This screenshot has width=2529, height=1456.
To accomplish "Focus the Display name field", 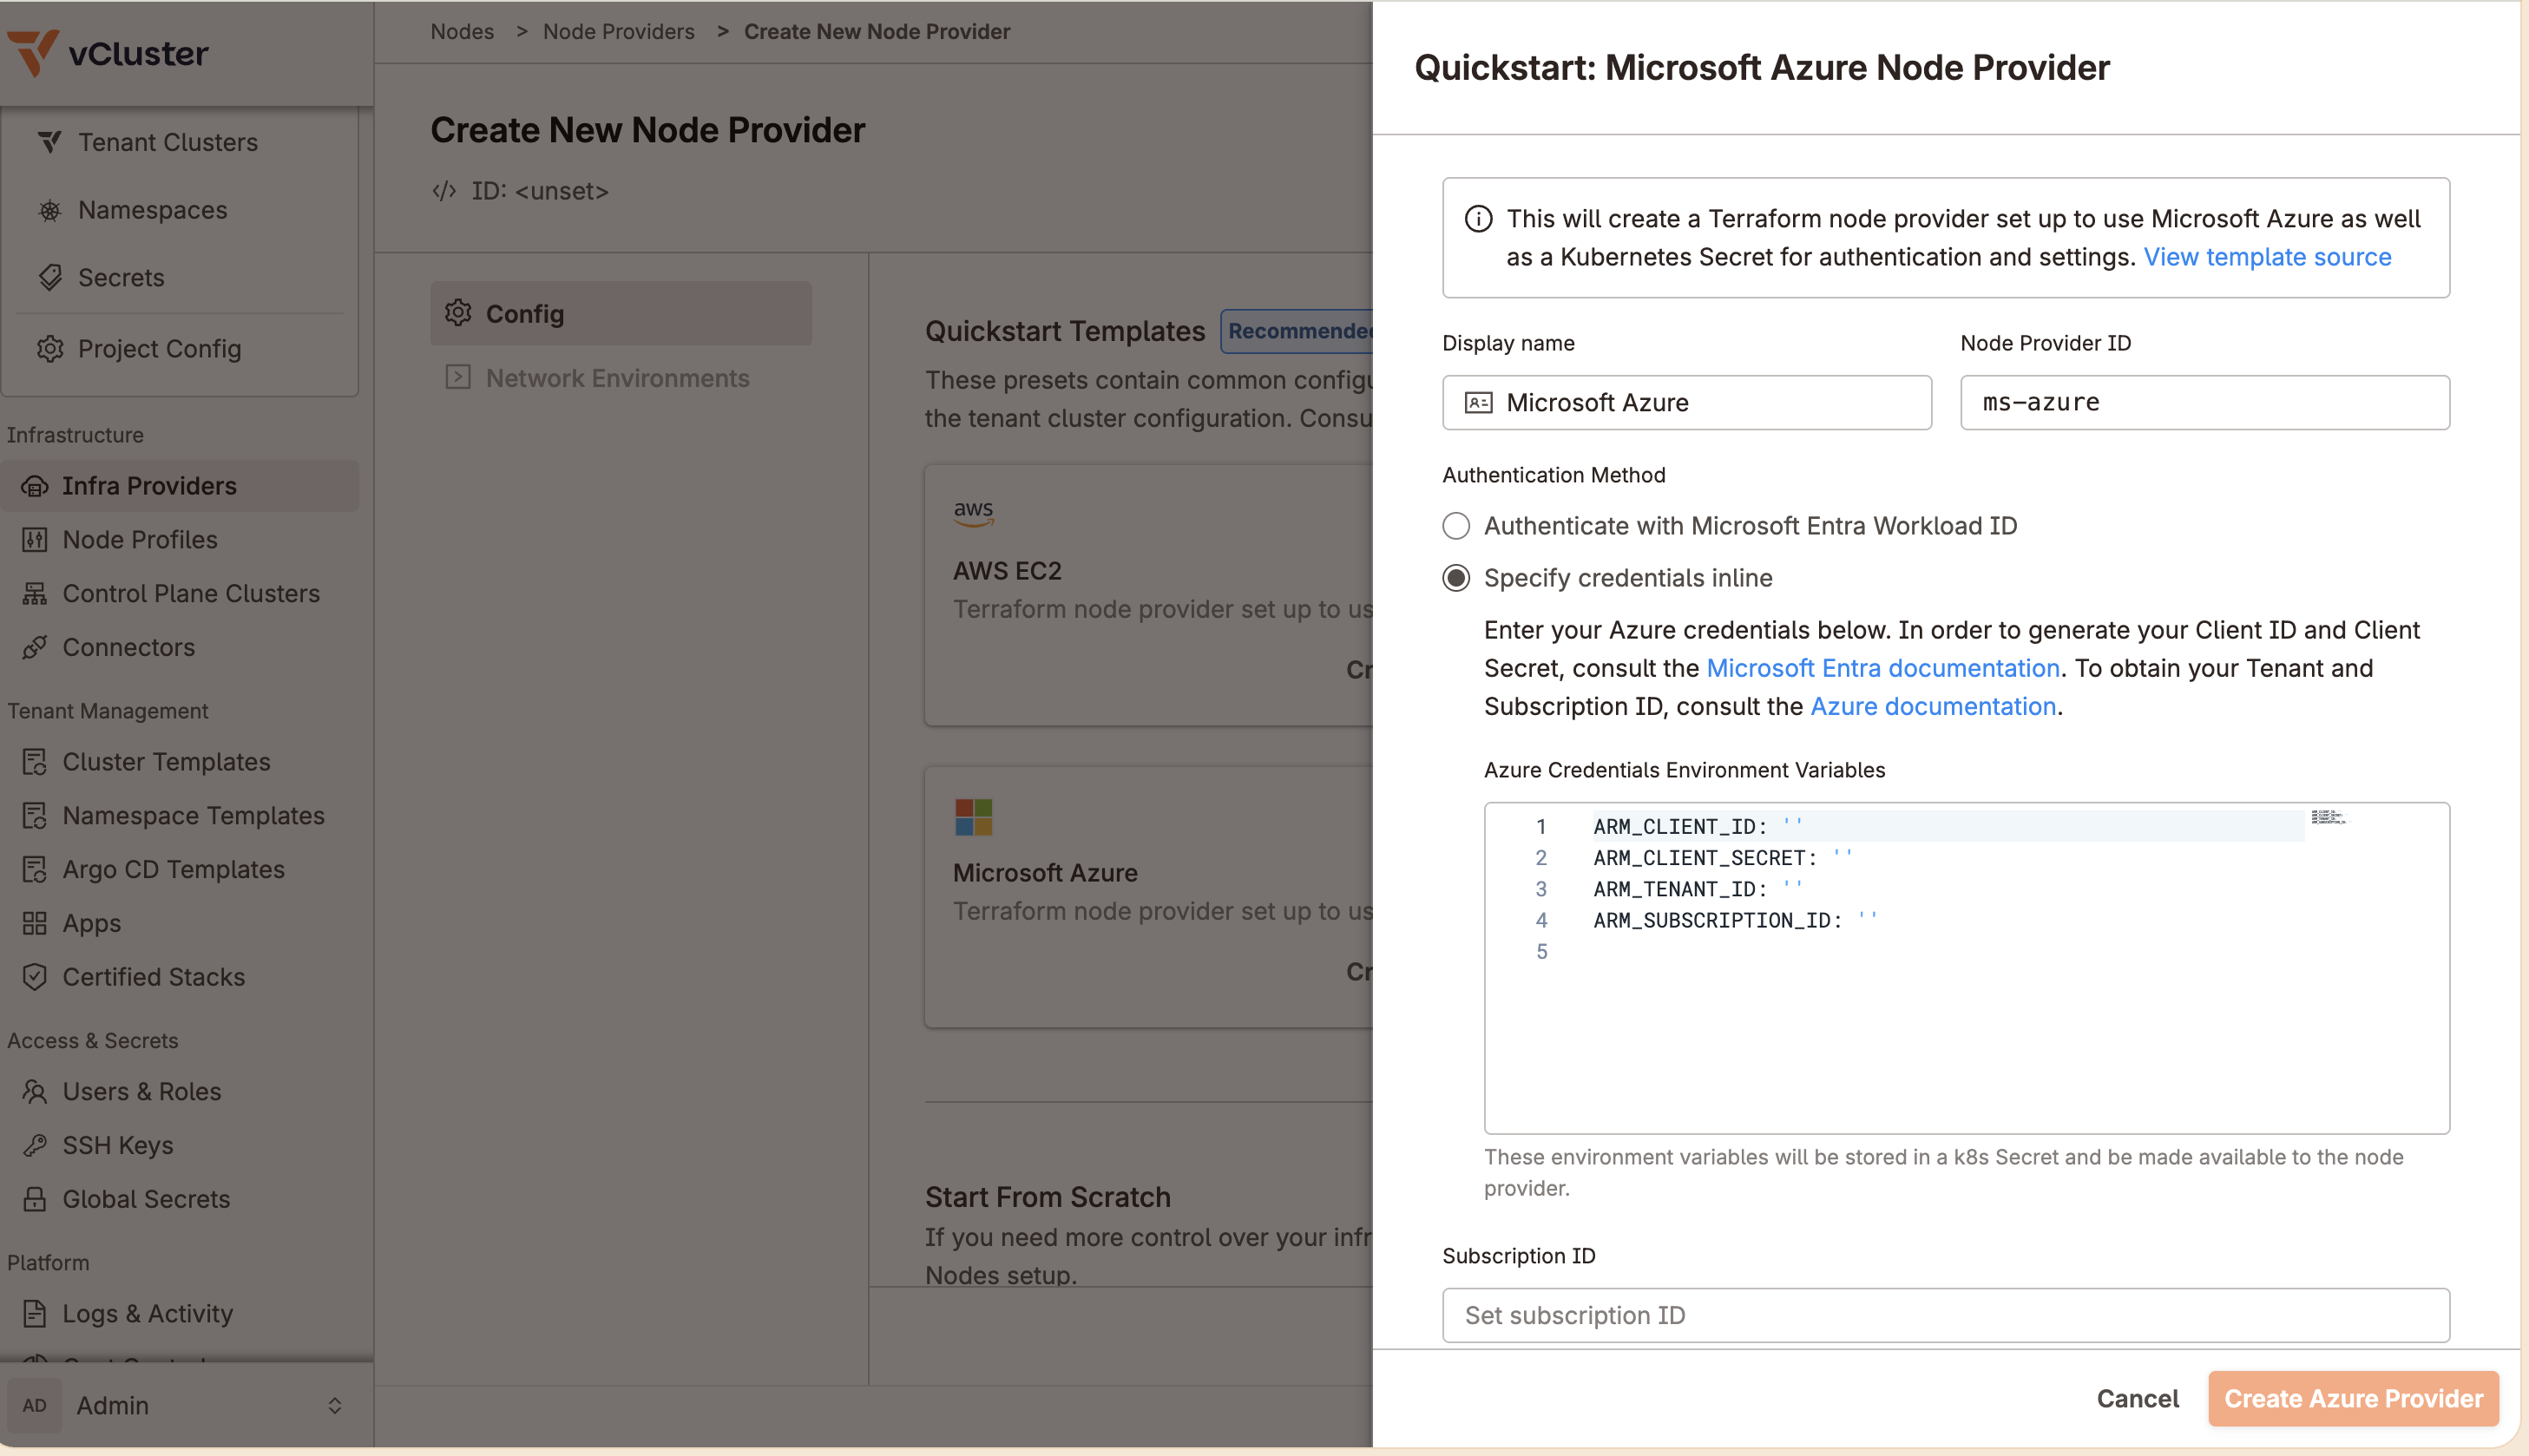I will click(x=1687, y=402).
